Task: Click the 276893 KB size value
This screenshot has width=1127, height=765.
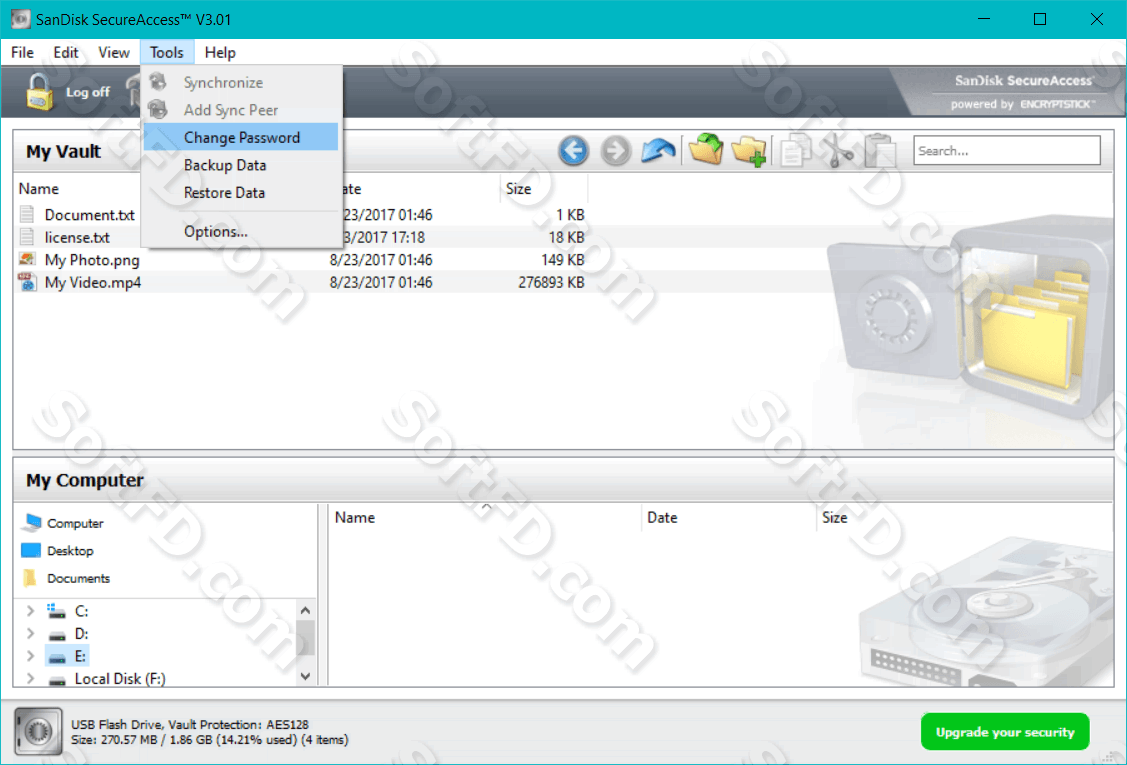Action: pyautogui.click(x=551, y=283)
